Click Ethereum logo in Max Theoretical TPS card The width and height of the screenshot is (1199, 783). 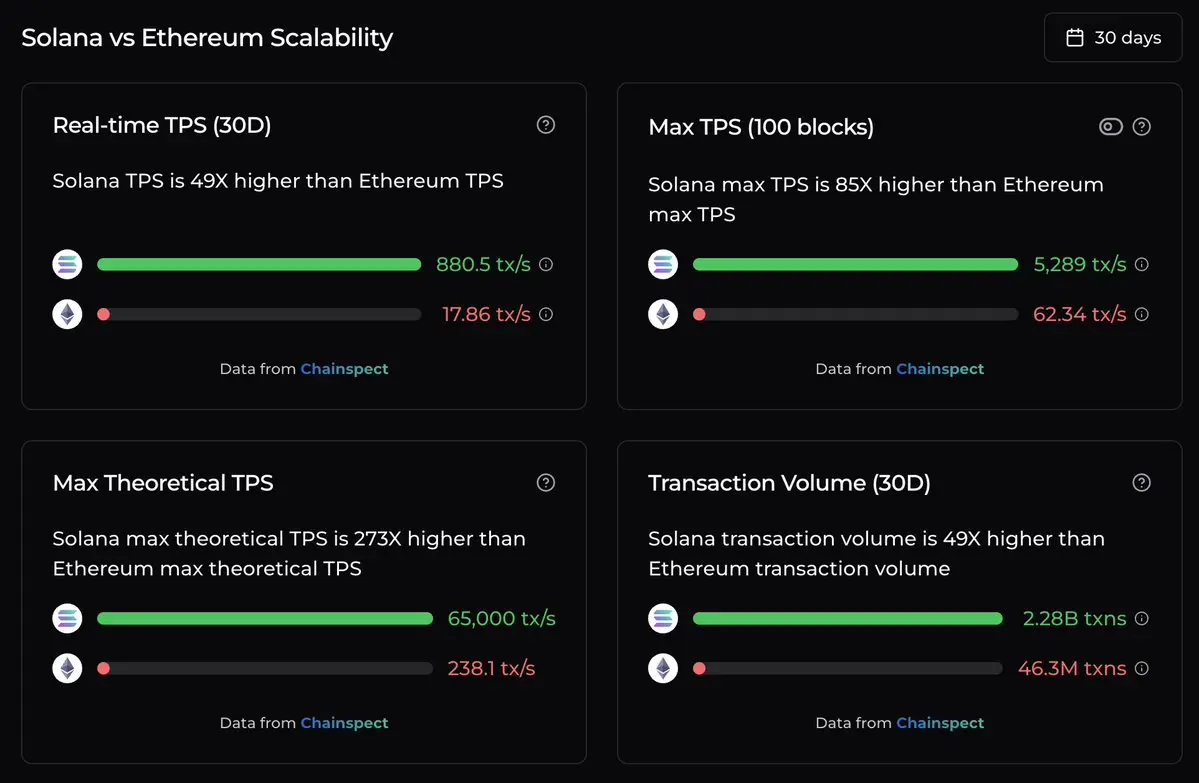[x=67, y=668]
